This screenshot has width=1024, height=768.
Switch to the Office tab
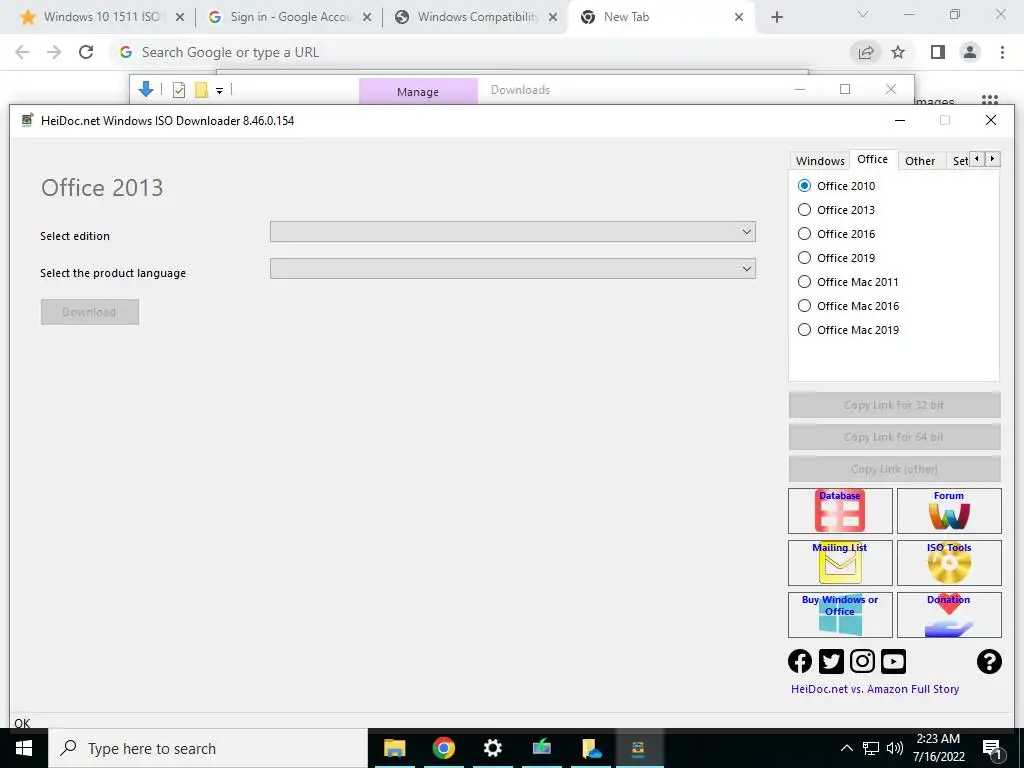[x=872, y=159]
